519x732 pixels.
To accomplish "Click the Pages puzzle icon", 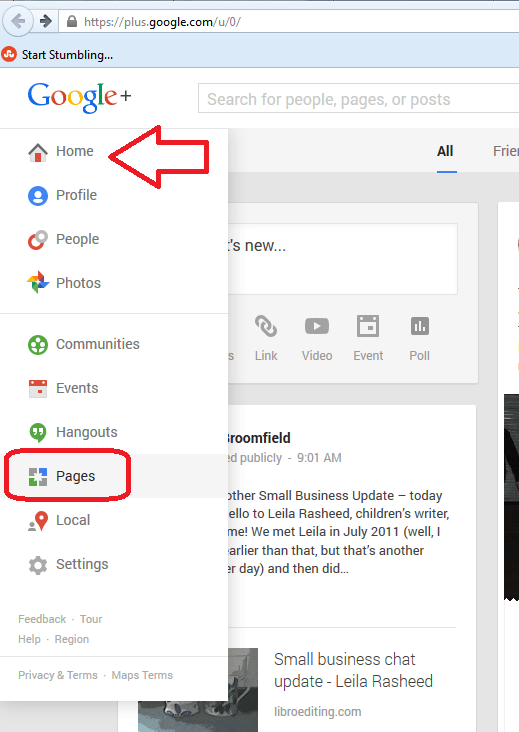I will click(38, 477).
